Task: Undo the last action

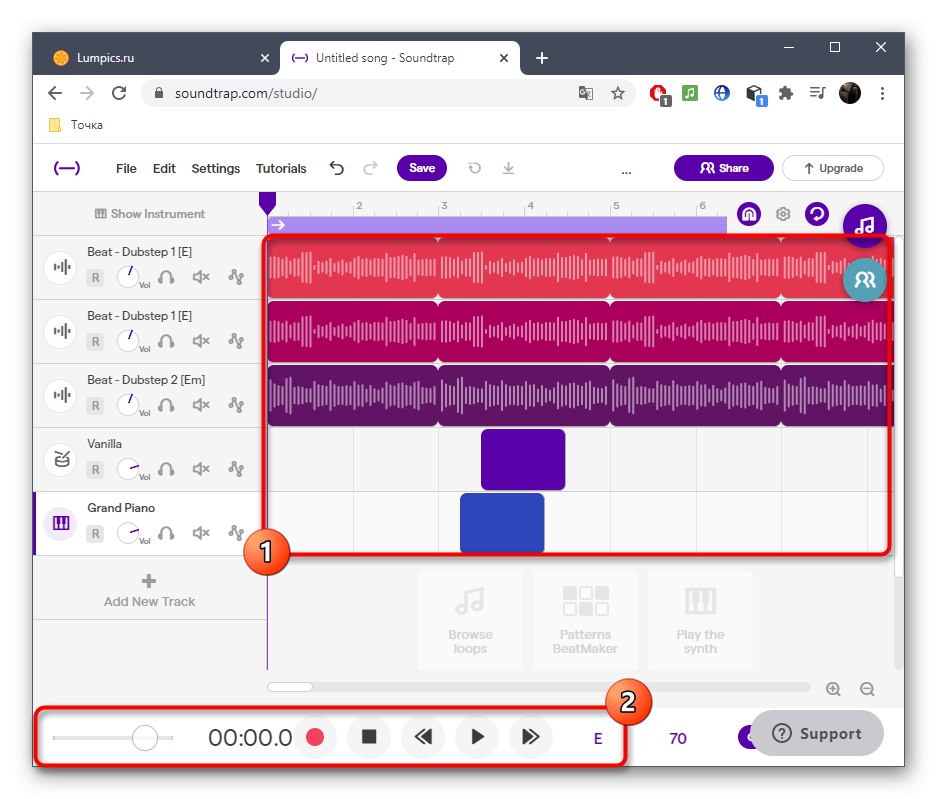Action: [337, 169]
